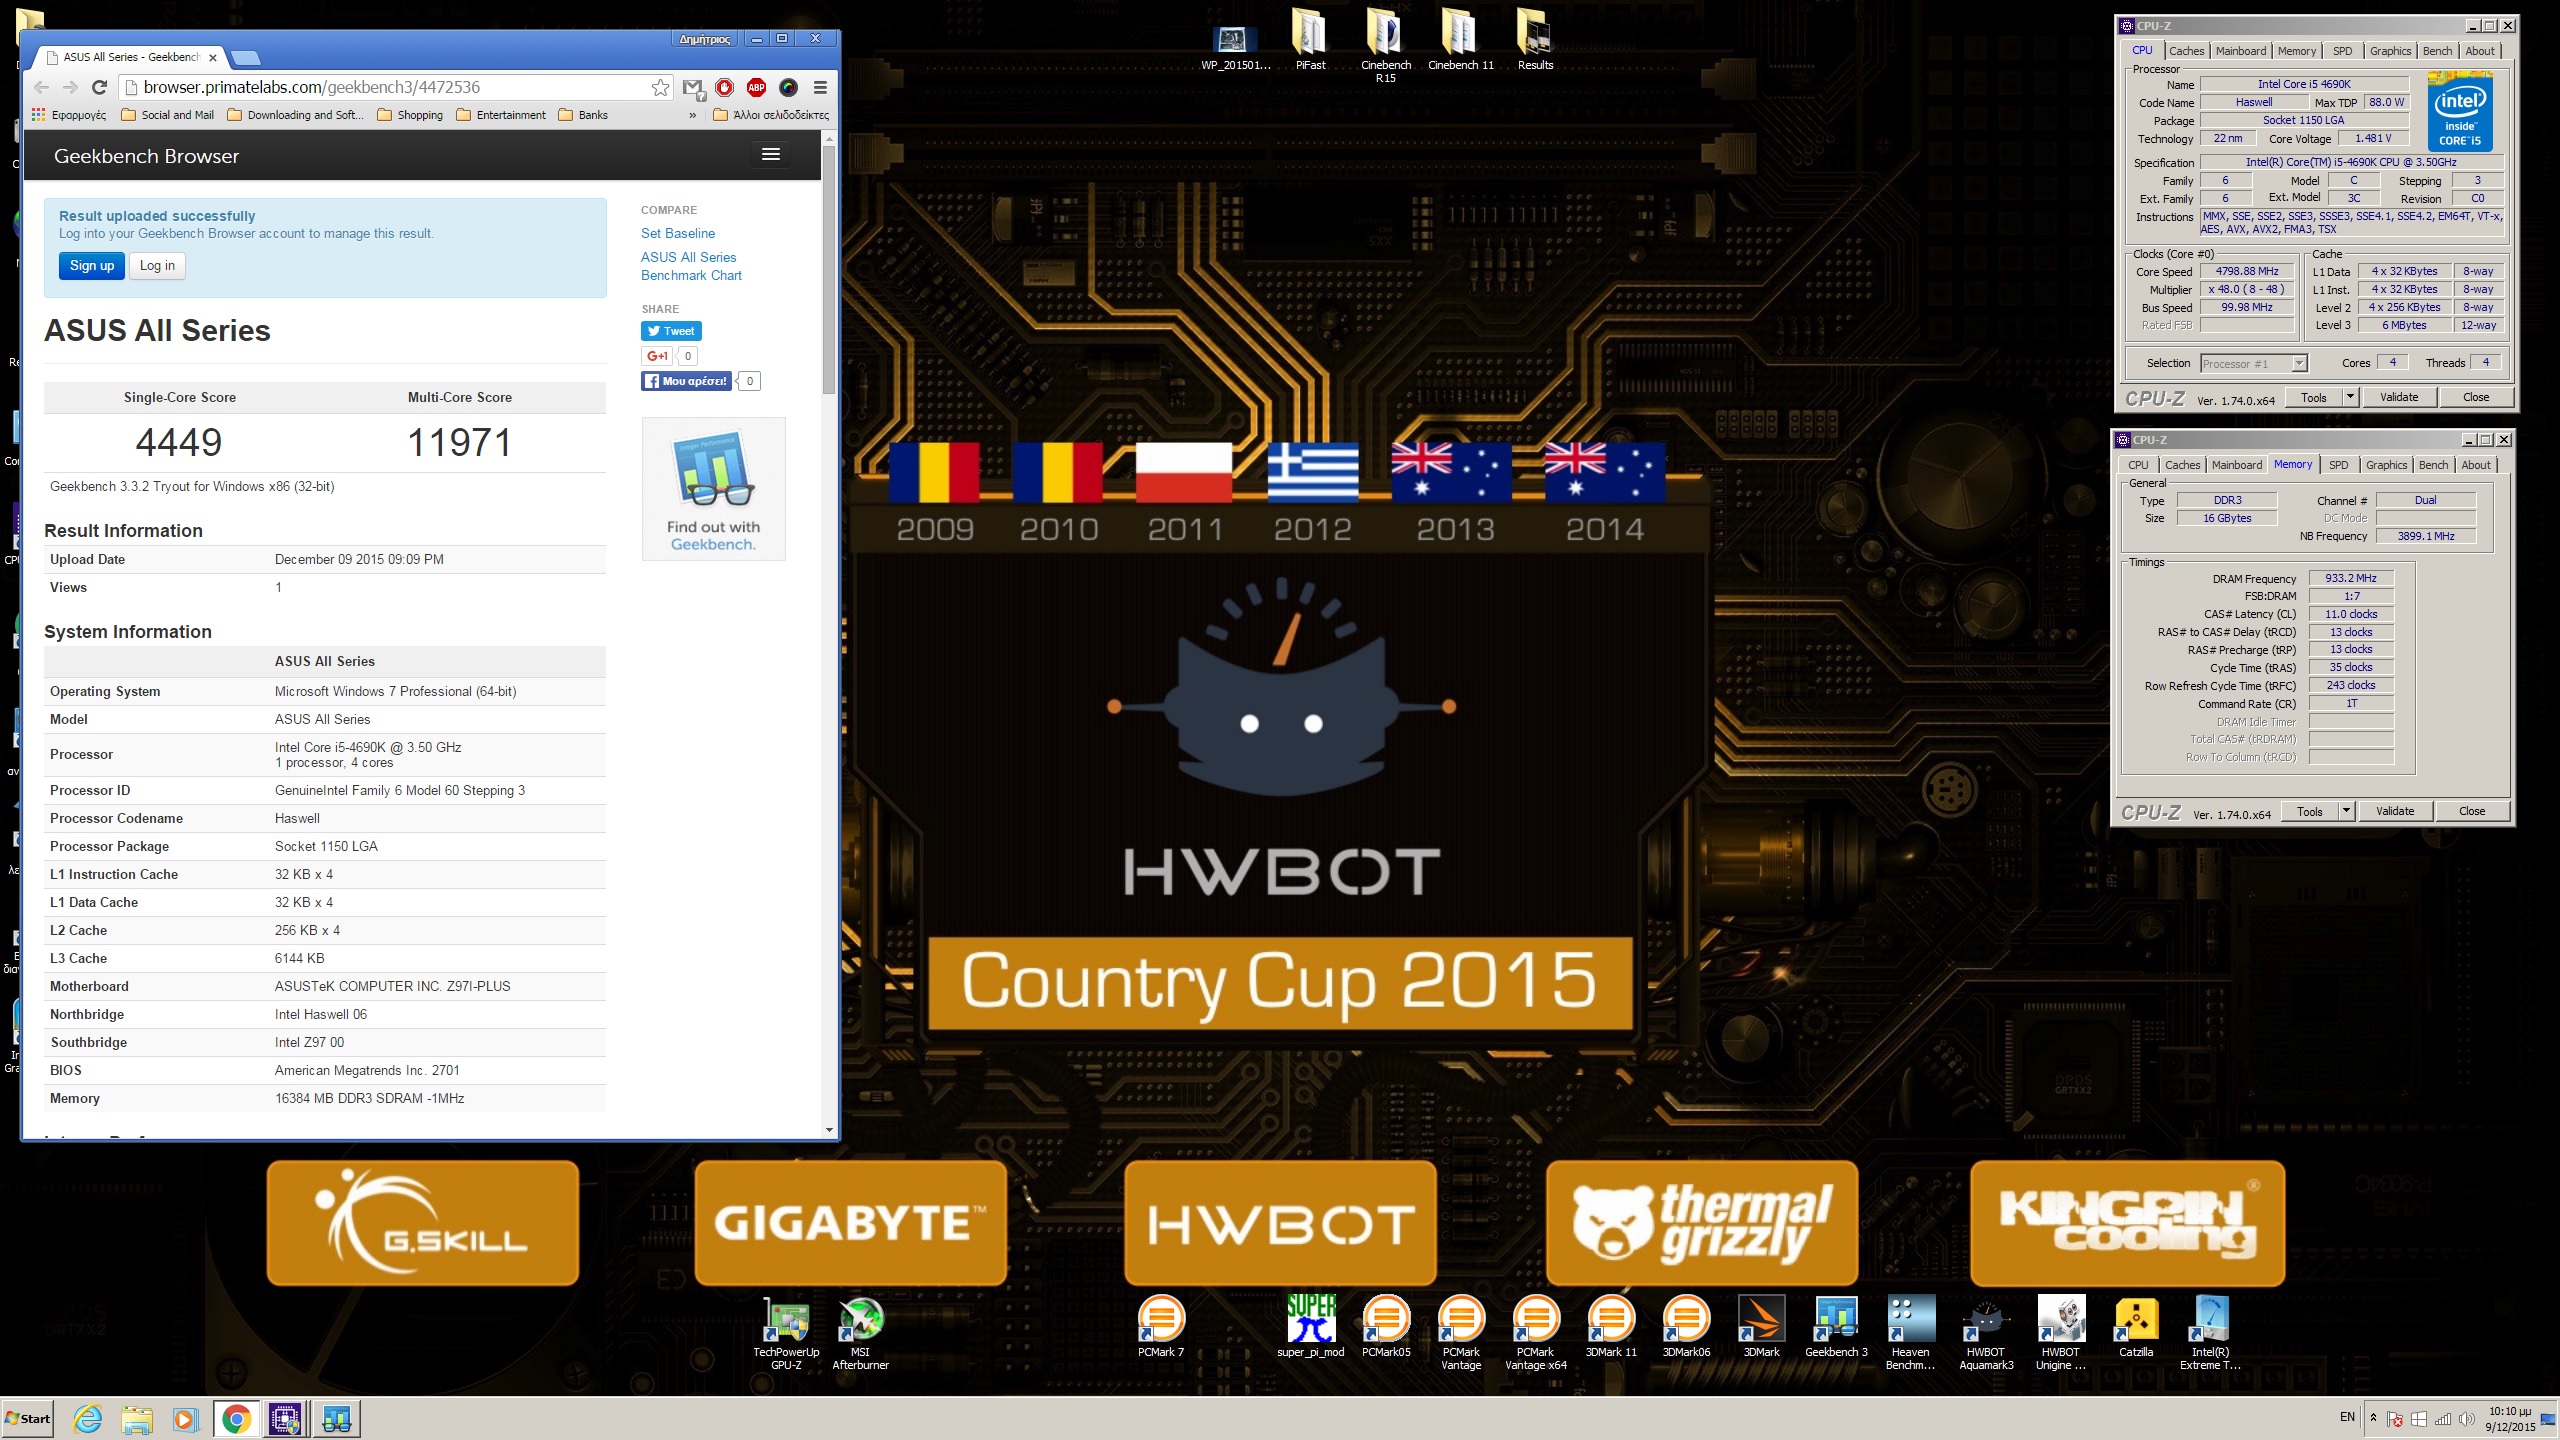The image size is (2560, 1440).
Task: Open Social and Mail bookmarks folder
Action: (x=167, y=115)
